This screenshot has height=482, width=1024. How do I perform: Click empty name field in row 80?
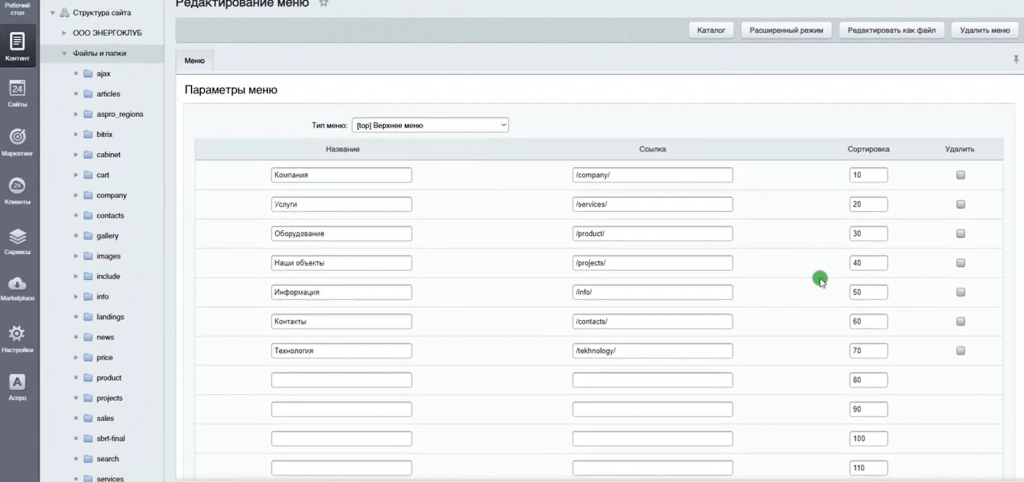(342, 380)
